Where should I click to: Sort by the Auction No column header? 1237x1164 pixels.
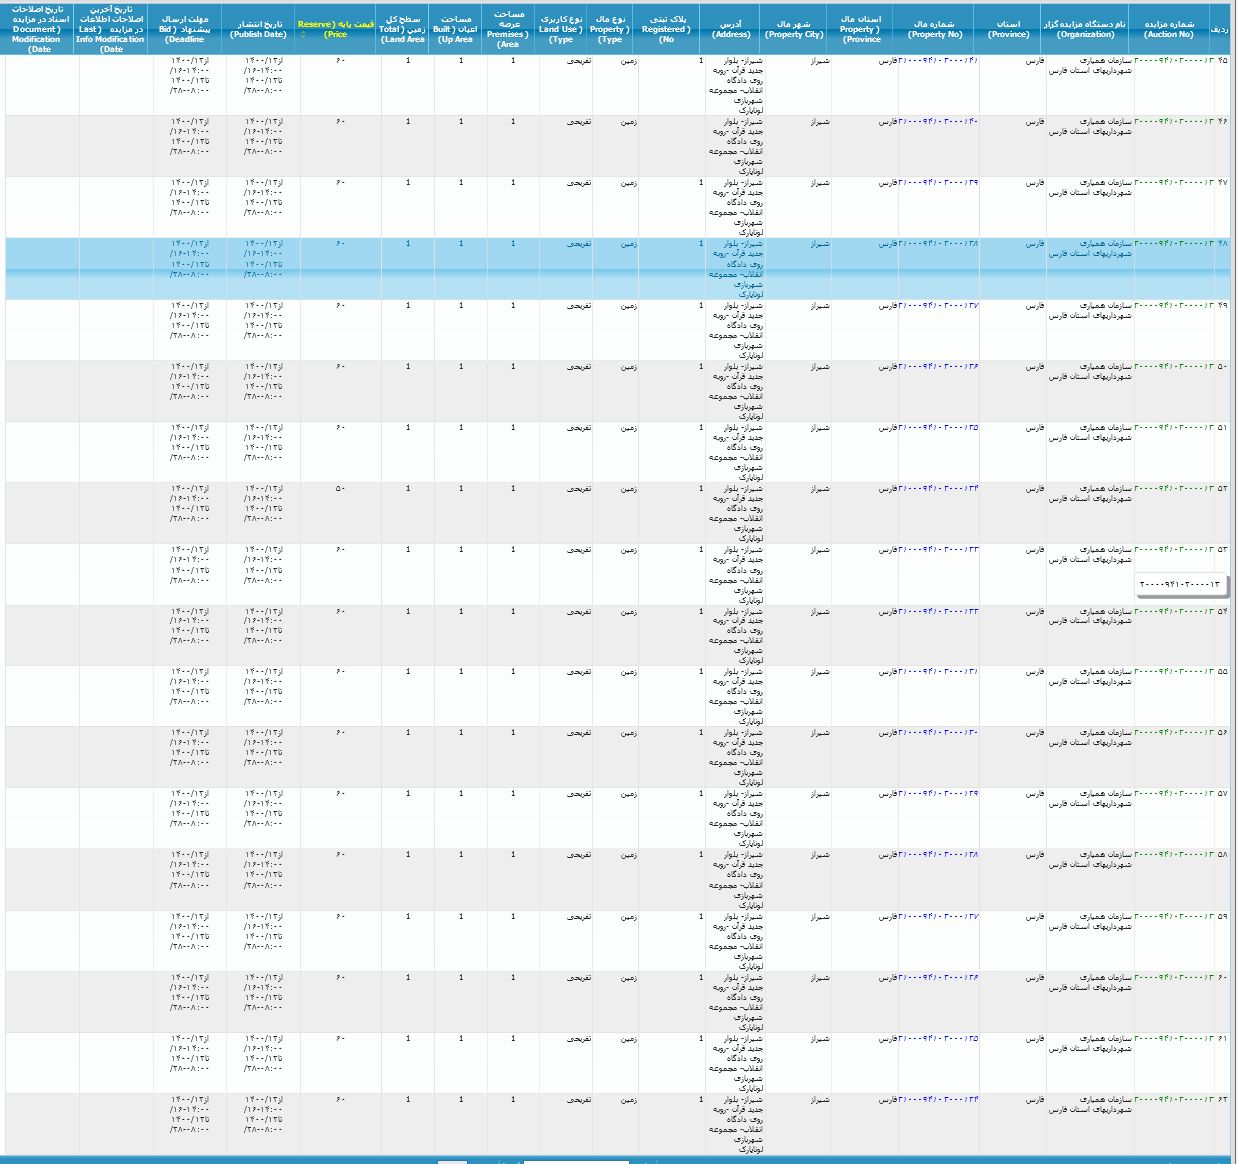point(1170,29)
